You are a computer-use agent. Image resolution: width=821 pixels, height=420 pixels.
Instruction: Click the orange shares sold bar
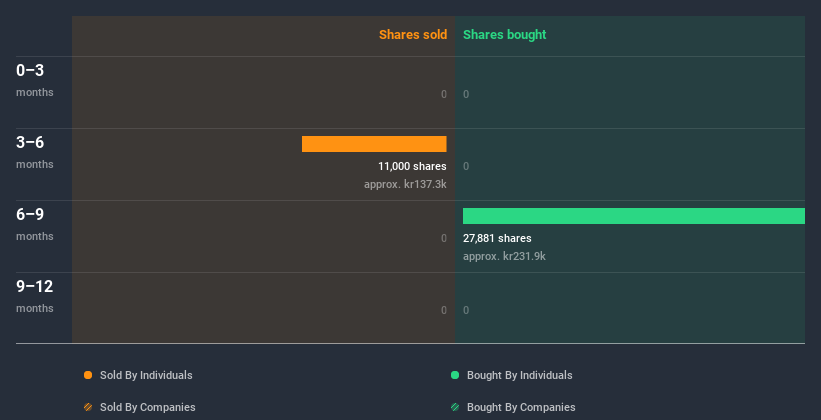coord(374,144)
